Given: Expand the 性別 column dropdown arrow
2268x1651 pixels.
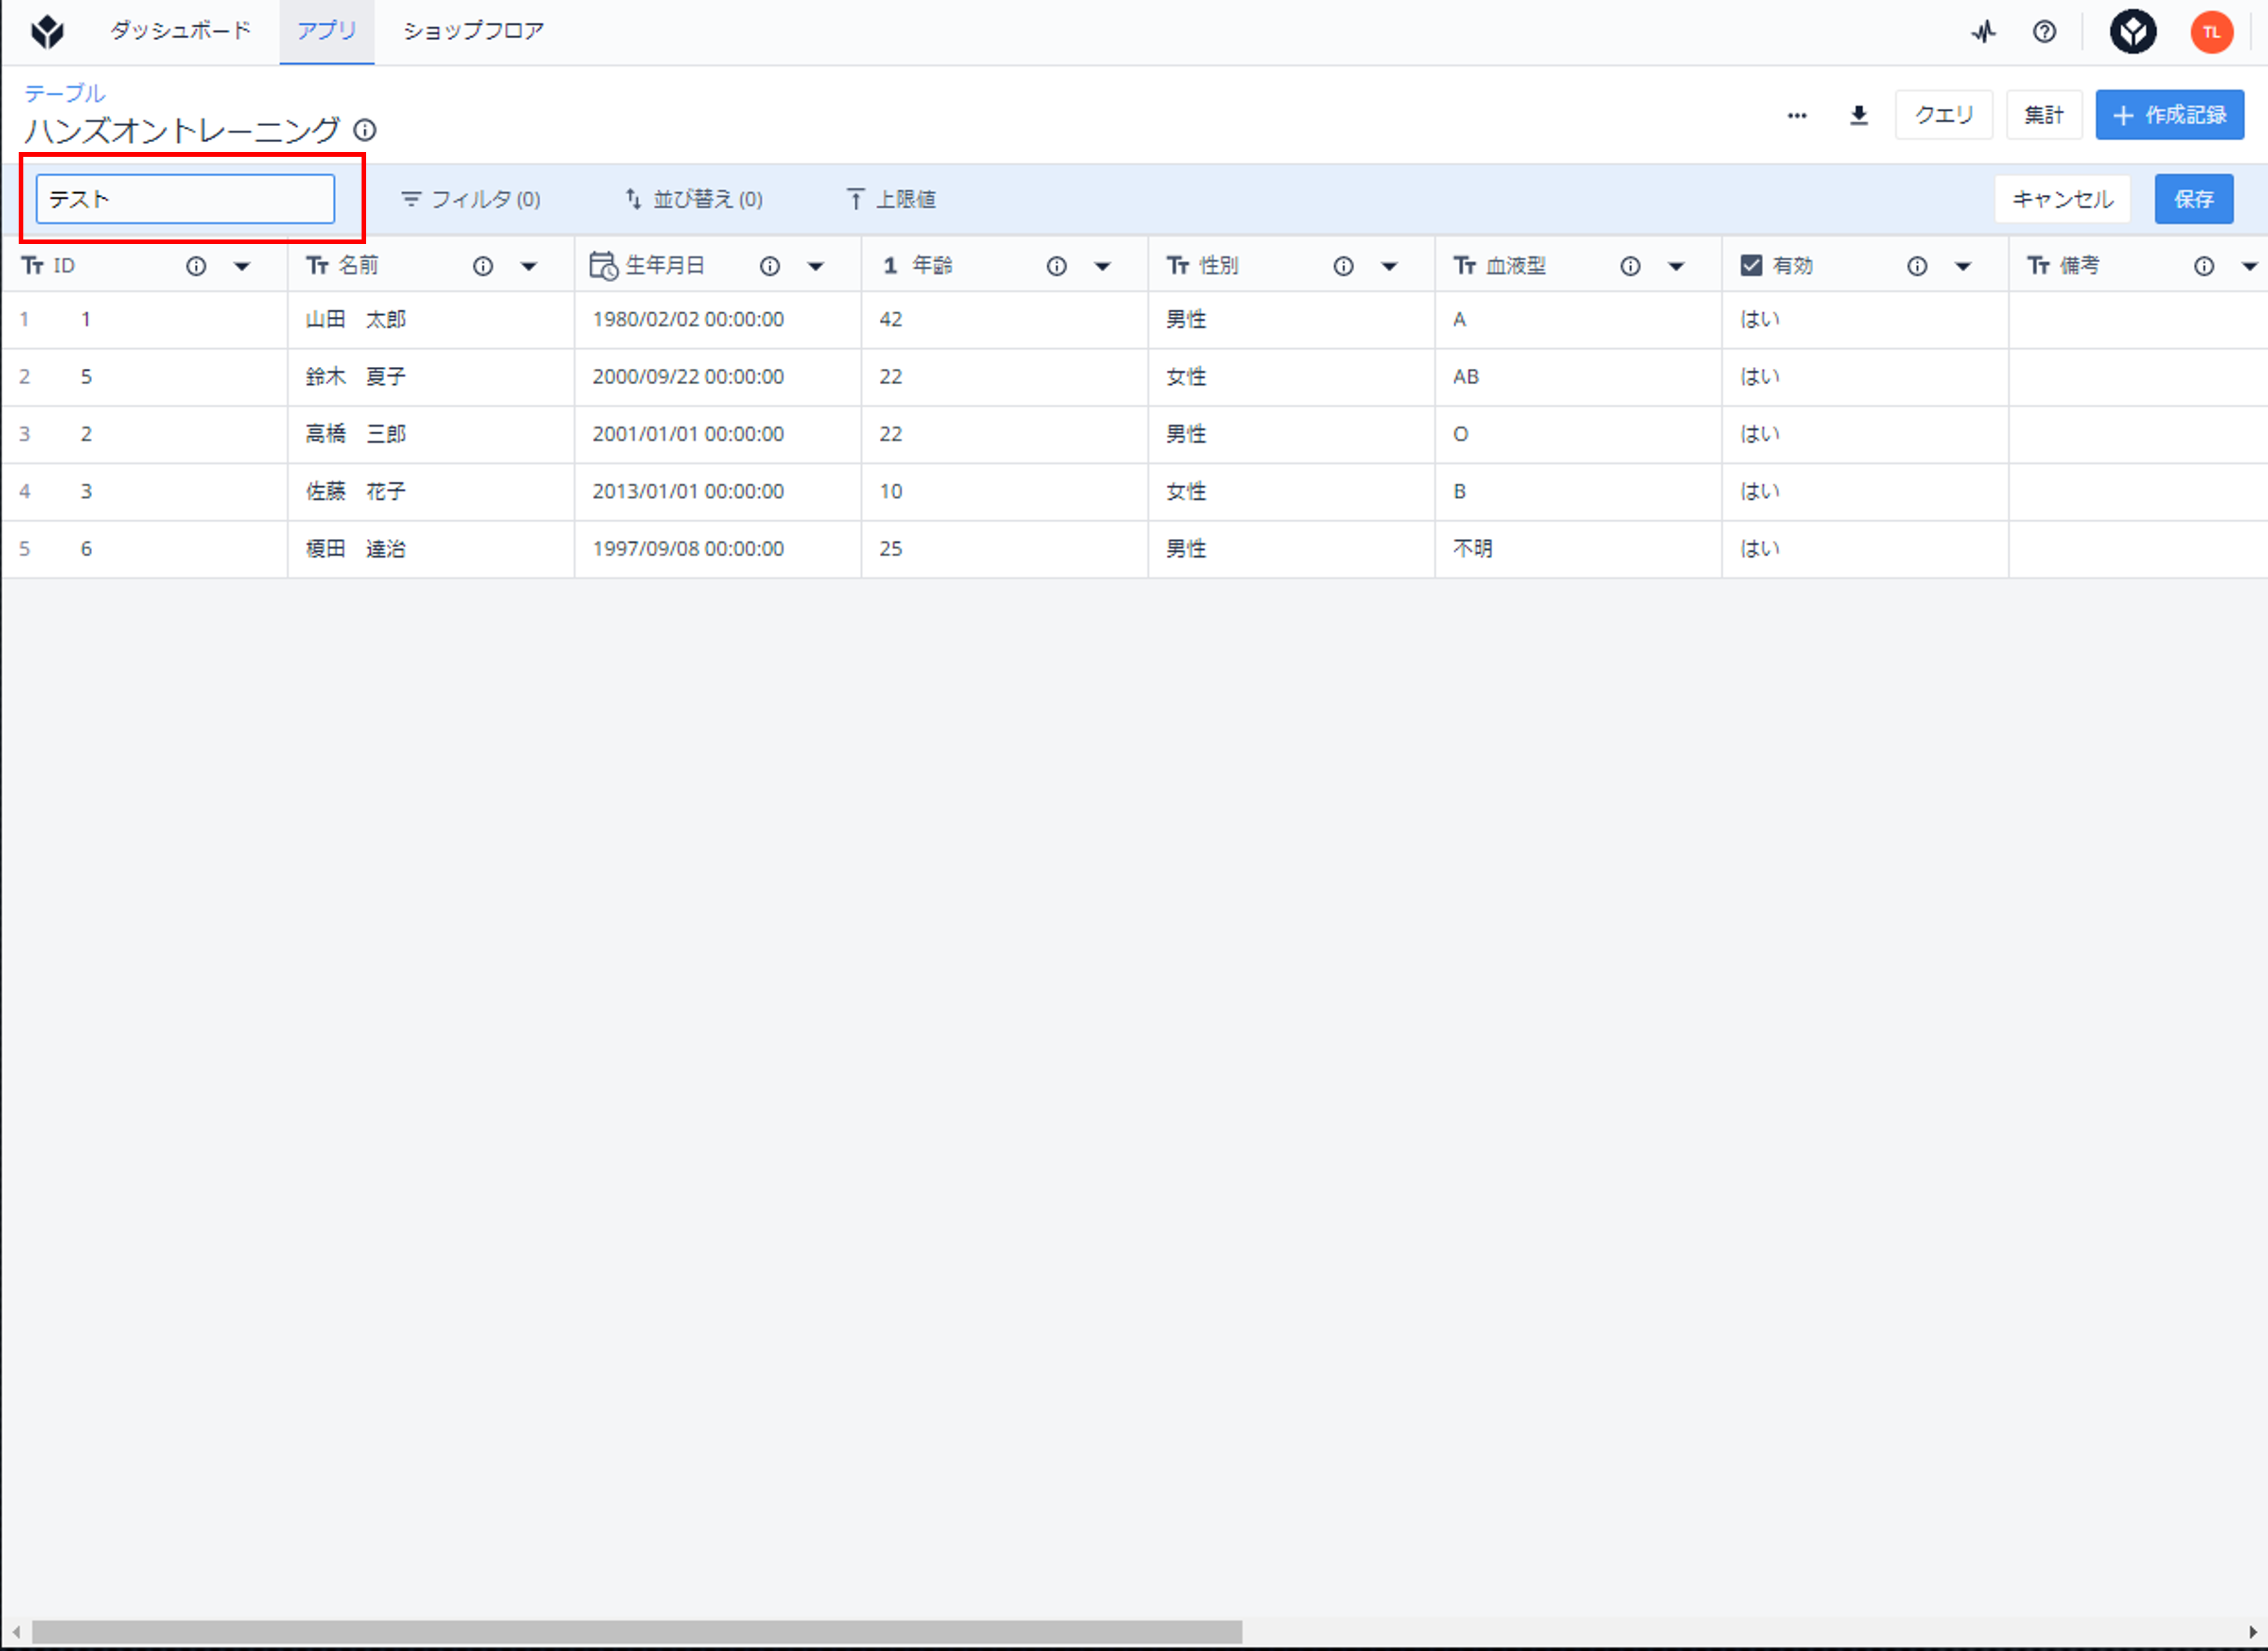Looking at the screenshot, I should pos(1389,266).
